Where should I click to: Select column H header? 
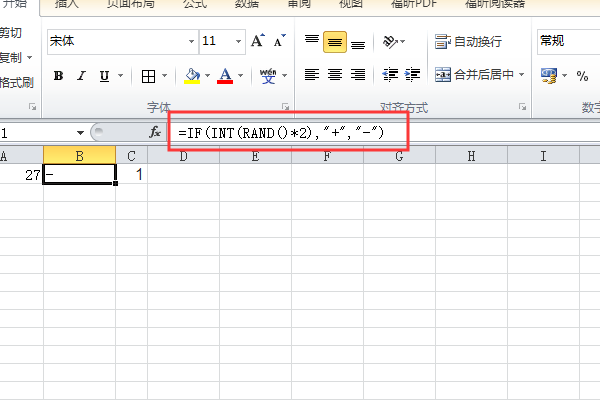coord(471,155)
